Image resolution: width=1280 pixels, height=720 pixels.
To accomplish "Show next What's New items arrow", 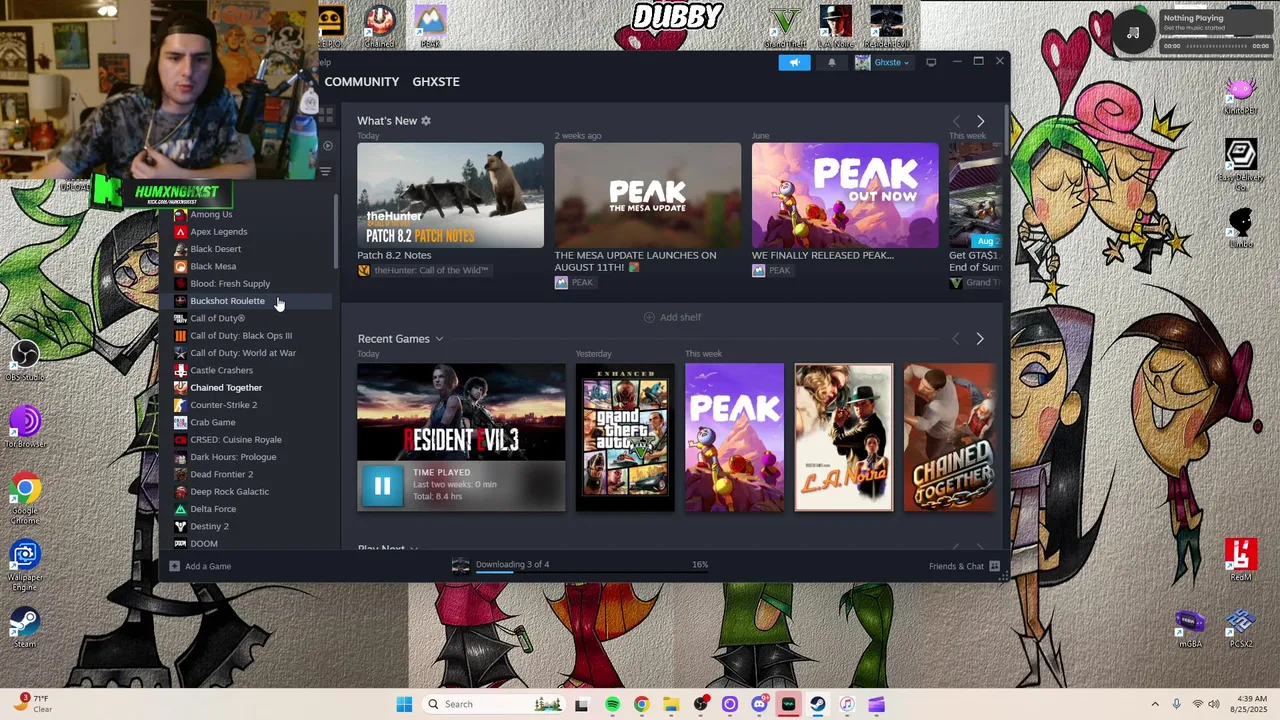I will click(980, 121).
